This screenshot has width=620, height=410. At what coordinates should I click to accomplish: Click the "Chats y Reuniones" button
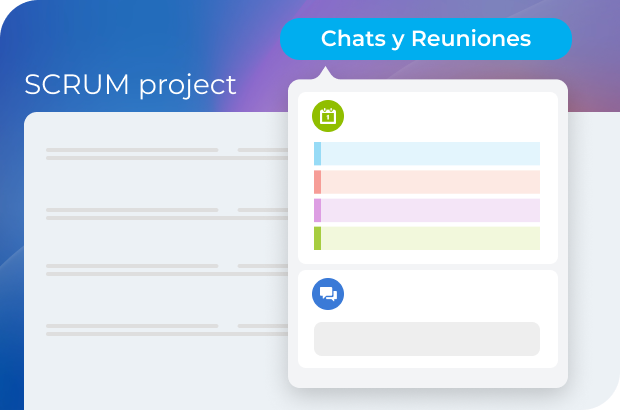point(426,39)
